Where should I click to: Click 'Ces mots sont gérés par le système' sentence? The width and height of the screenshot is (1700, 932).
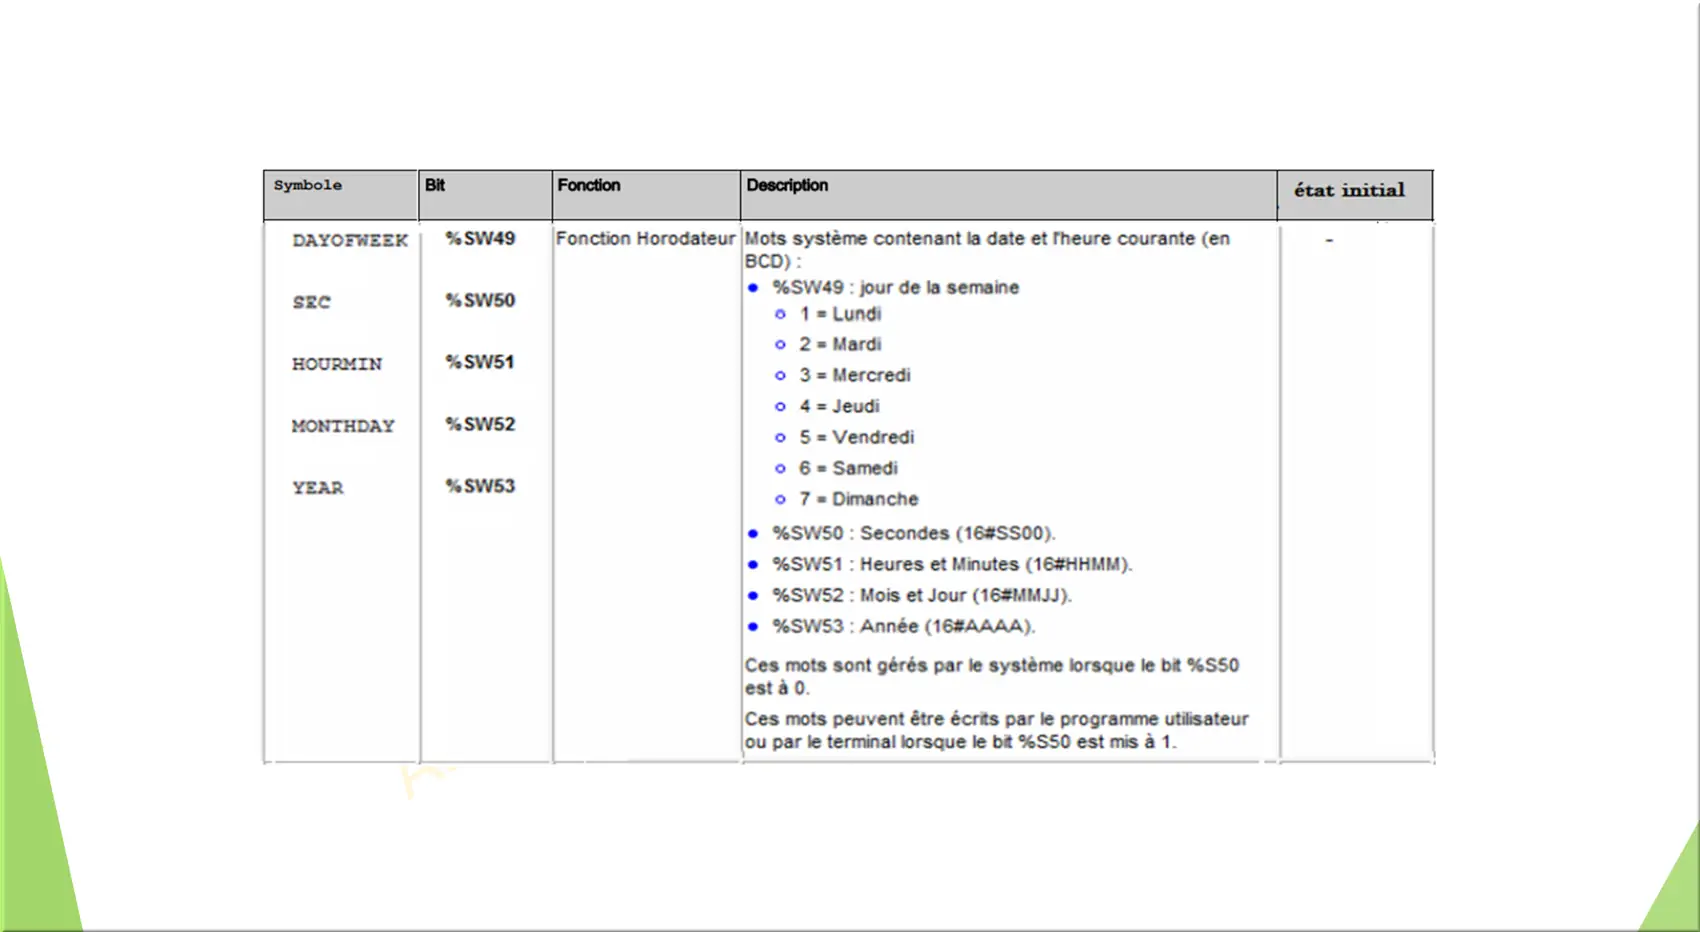[992, 677]
